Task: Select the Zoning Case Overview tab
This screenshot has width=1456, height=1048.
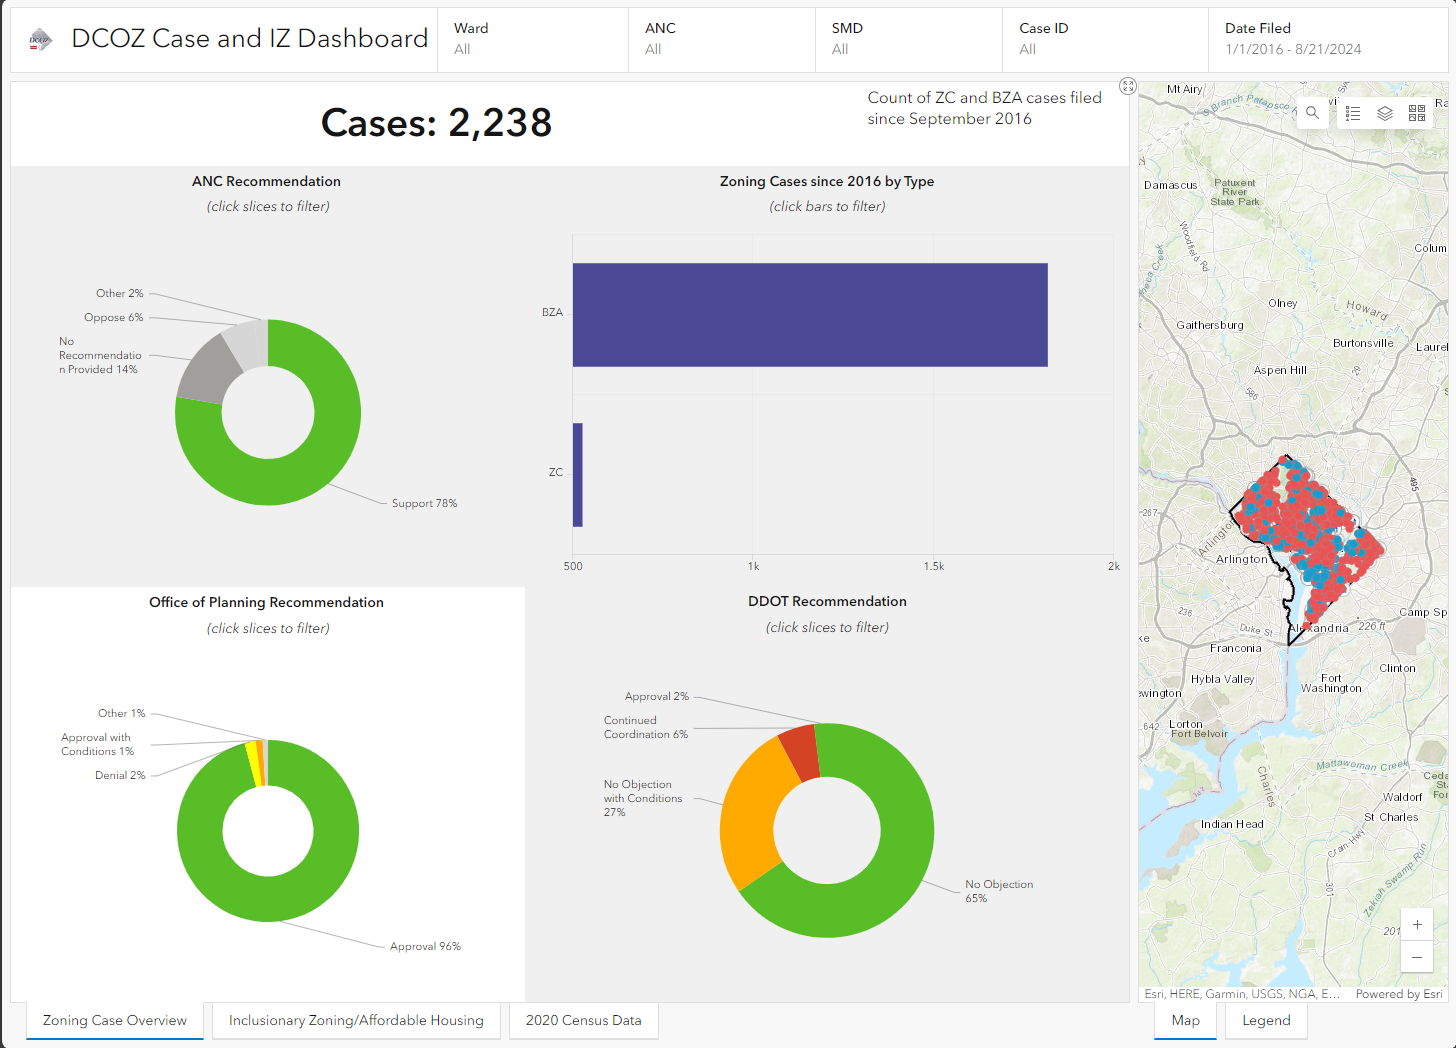Action: click(115, 1020)
